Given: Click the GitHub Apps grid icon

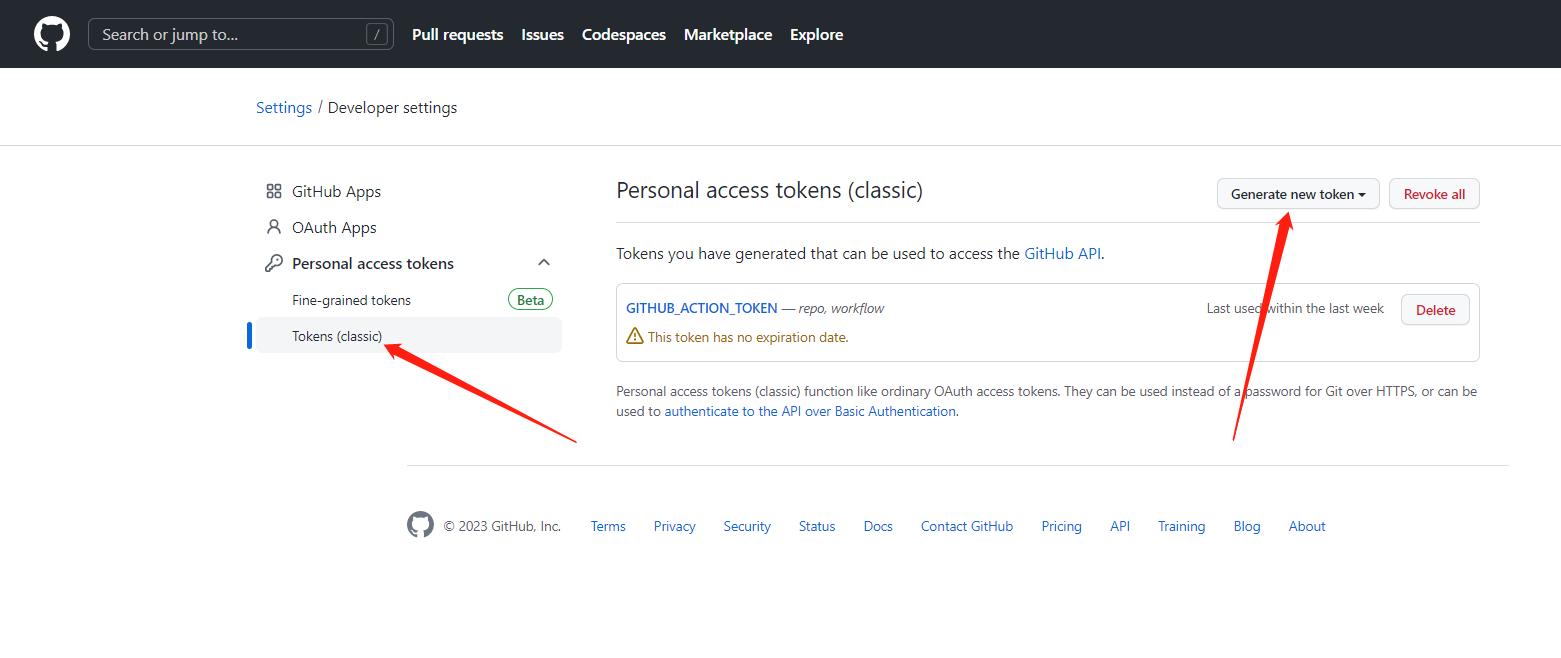Looking at the screenshot, I should 273,191.
